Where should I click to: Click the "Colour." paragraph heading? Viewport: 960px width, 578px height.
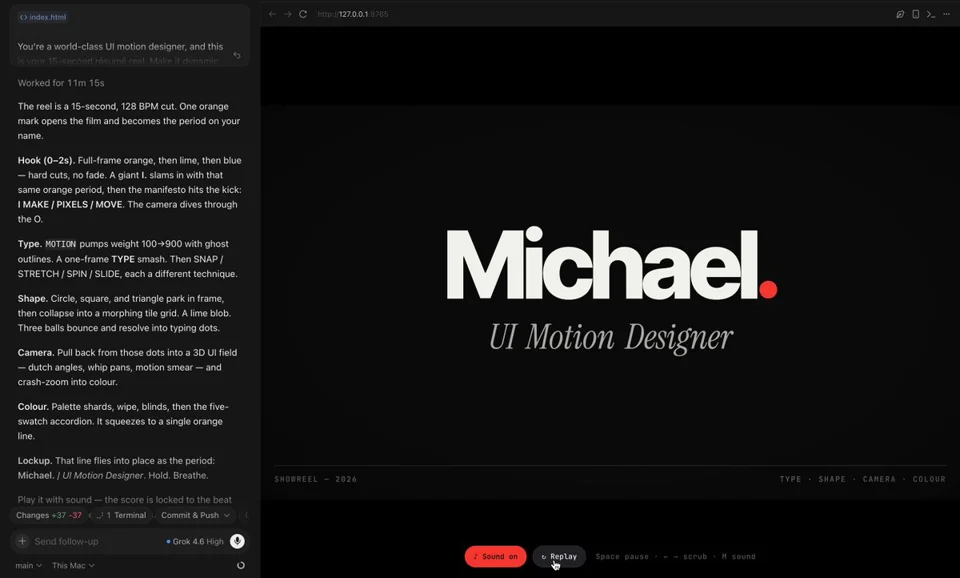tap(33, 407)
